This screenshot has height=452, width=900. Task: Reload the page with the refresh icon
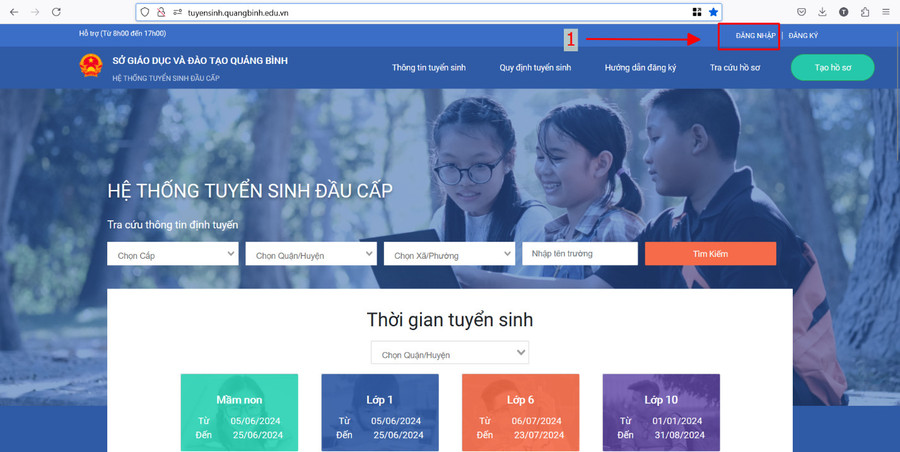(x=56, y=12)
